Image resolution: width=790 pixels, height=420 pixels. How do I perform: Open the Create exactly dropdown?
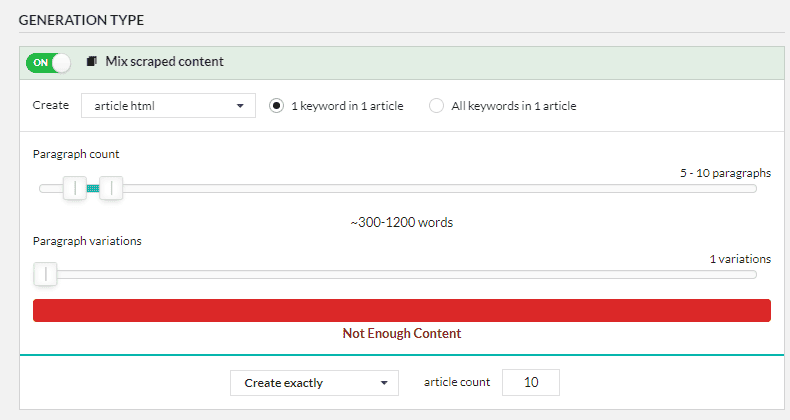314,383
